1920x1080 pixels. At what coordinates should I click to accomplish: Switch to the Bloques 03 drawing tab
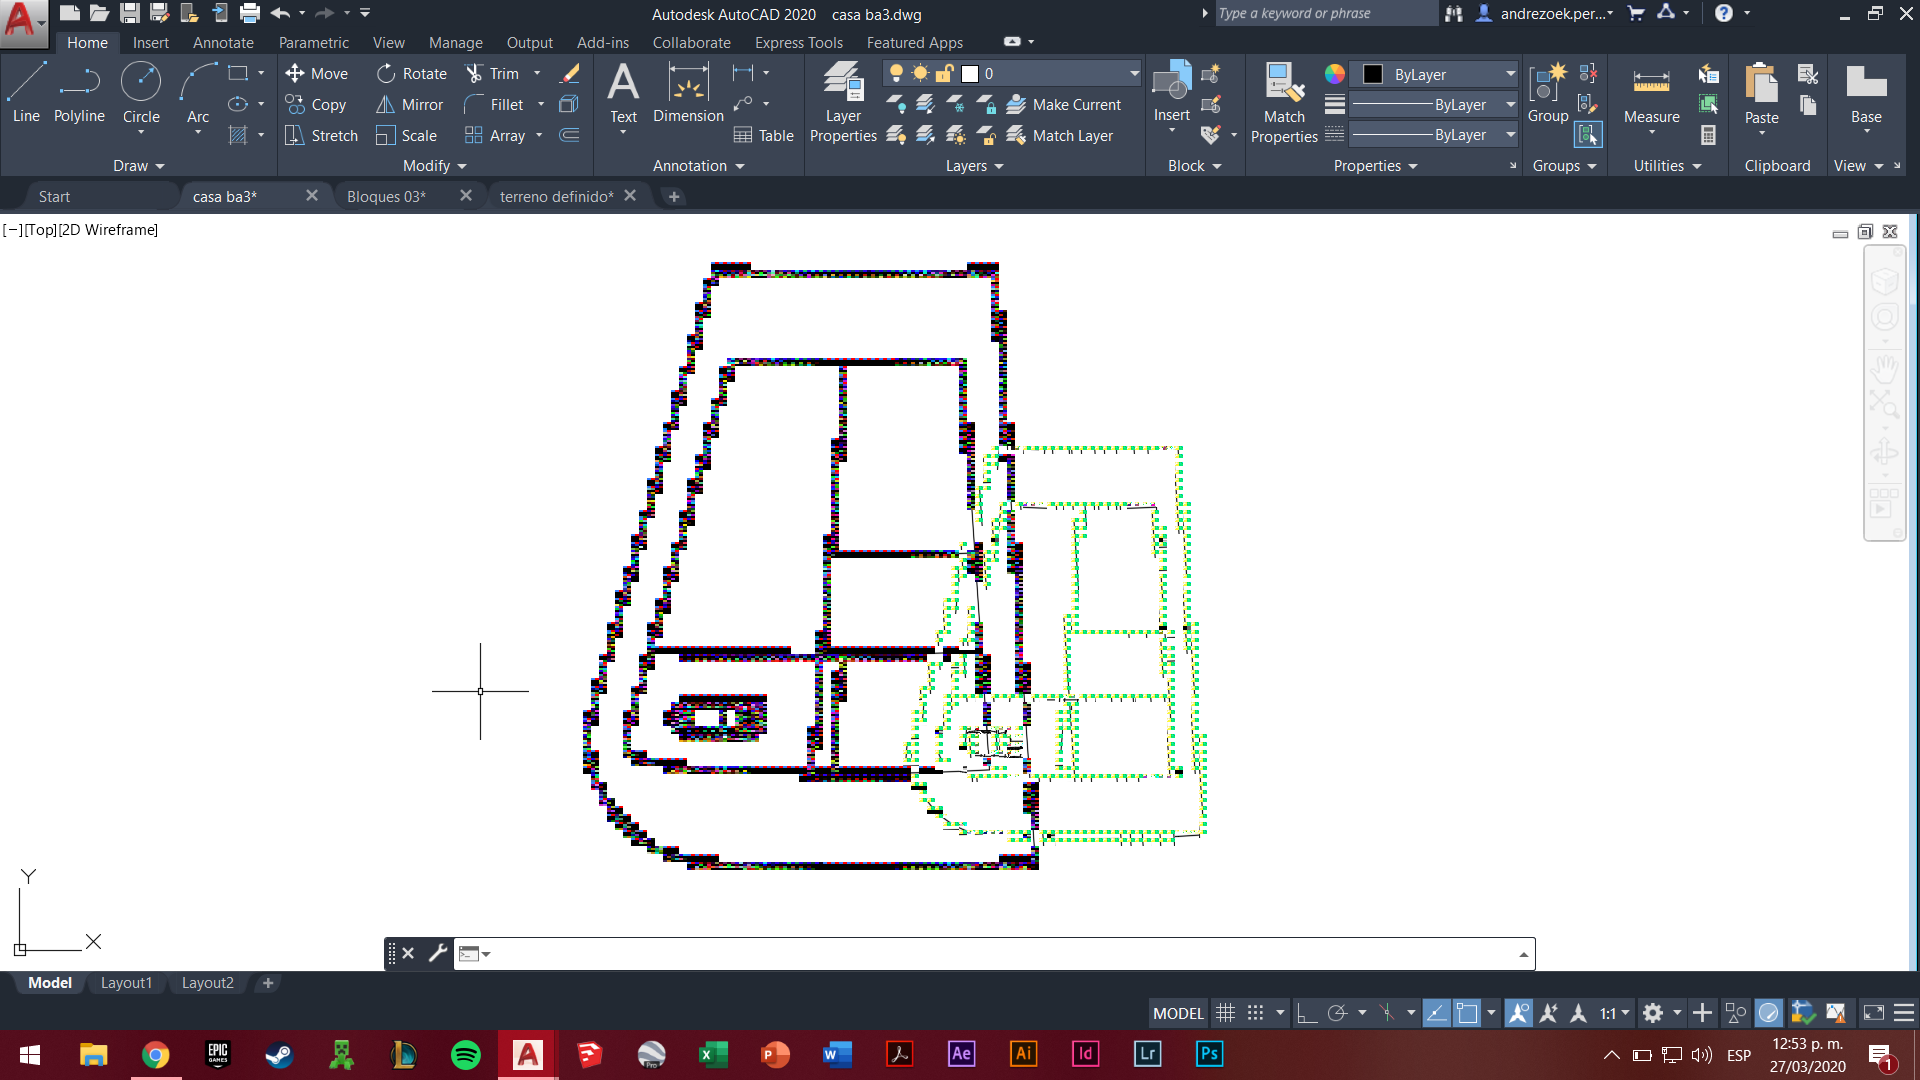click(x=387, y=196)
